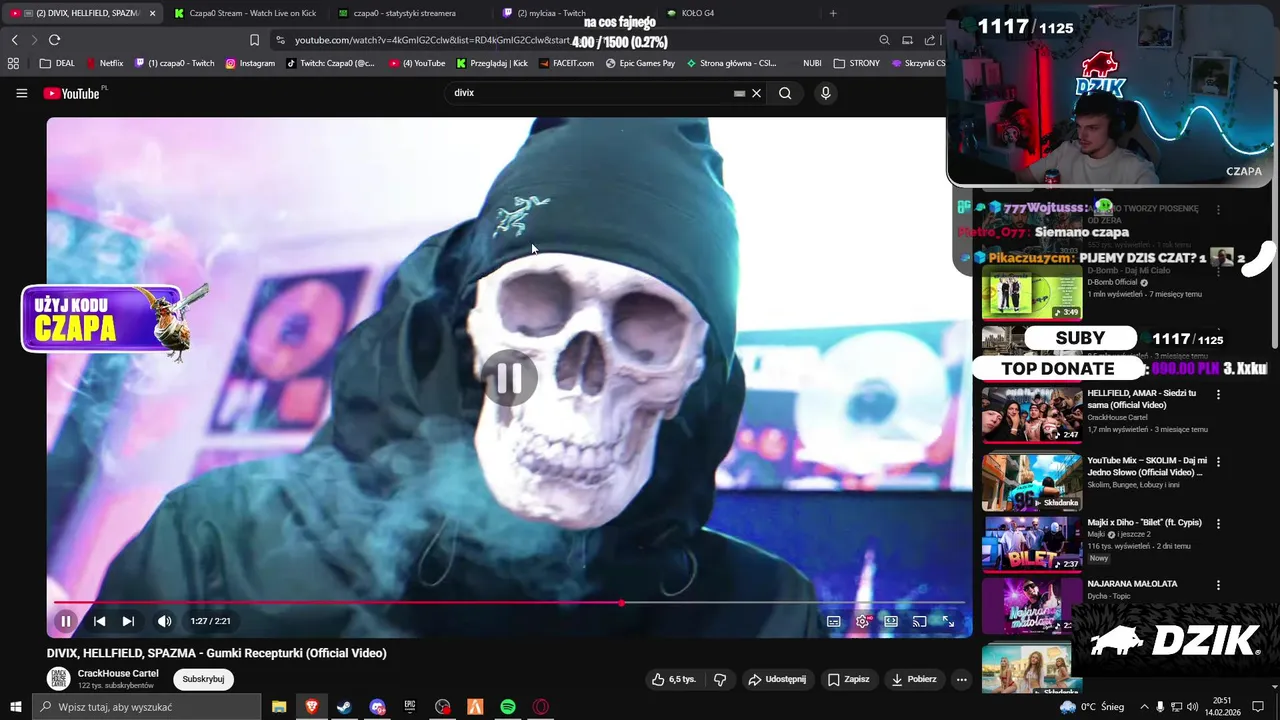Viewport: 1280px width, 720px height.
Task: Open a new browser tab
Action: [833, 13]
